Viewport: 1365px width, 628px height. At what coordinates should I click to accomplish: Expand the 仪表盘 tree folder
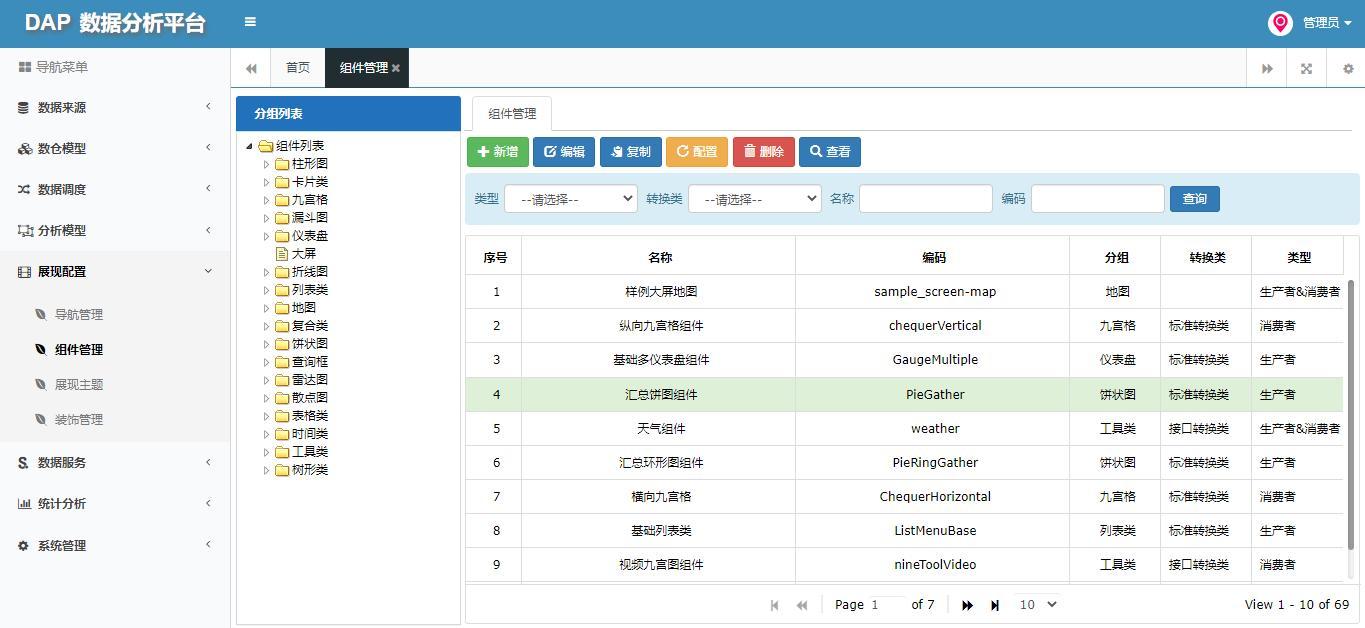coord(267,236)
